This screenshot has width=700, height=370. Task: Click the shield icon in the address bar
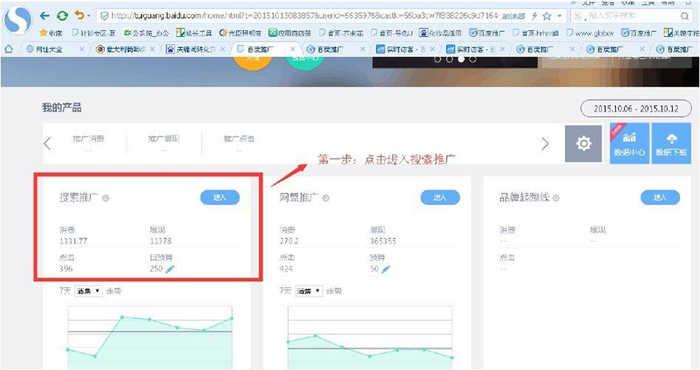pos(104,16)
